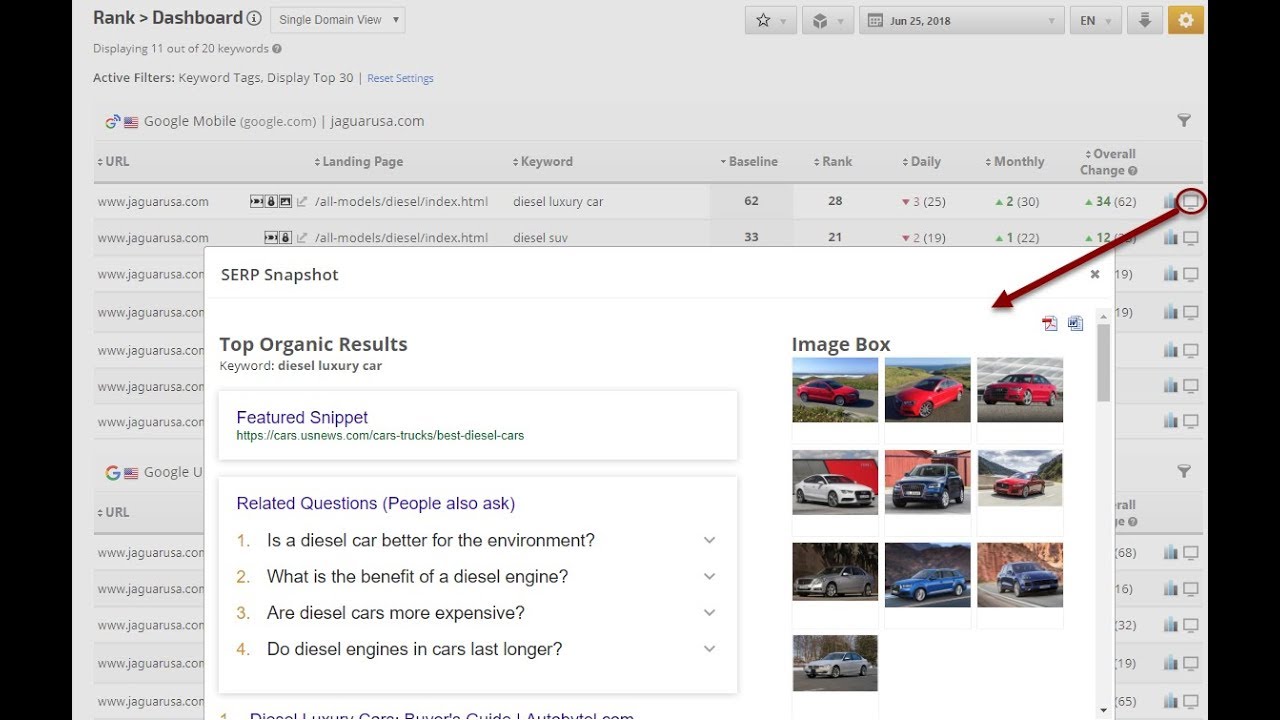The height and width of the screenshot is (720, 1280).
Task: Click 'Related Questions (People also ask)' heading
Action: (x=376, y=503)
